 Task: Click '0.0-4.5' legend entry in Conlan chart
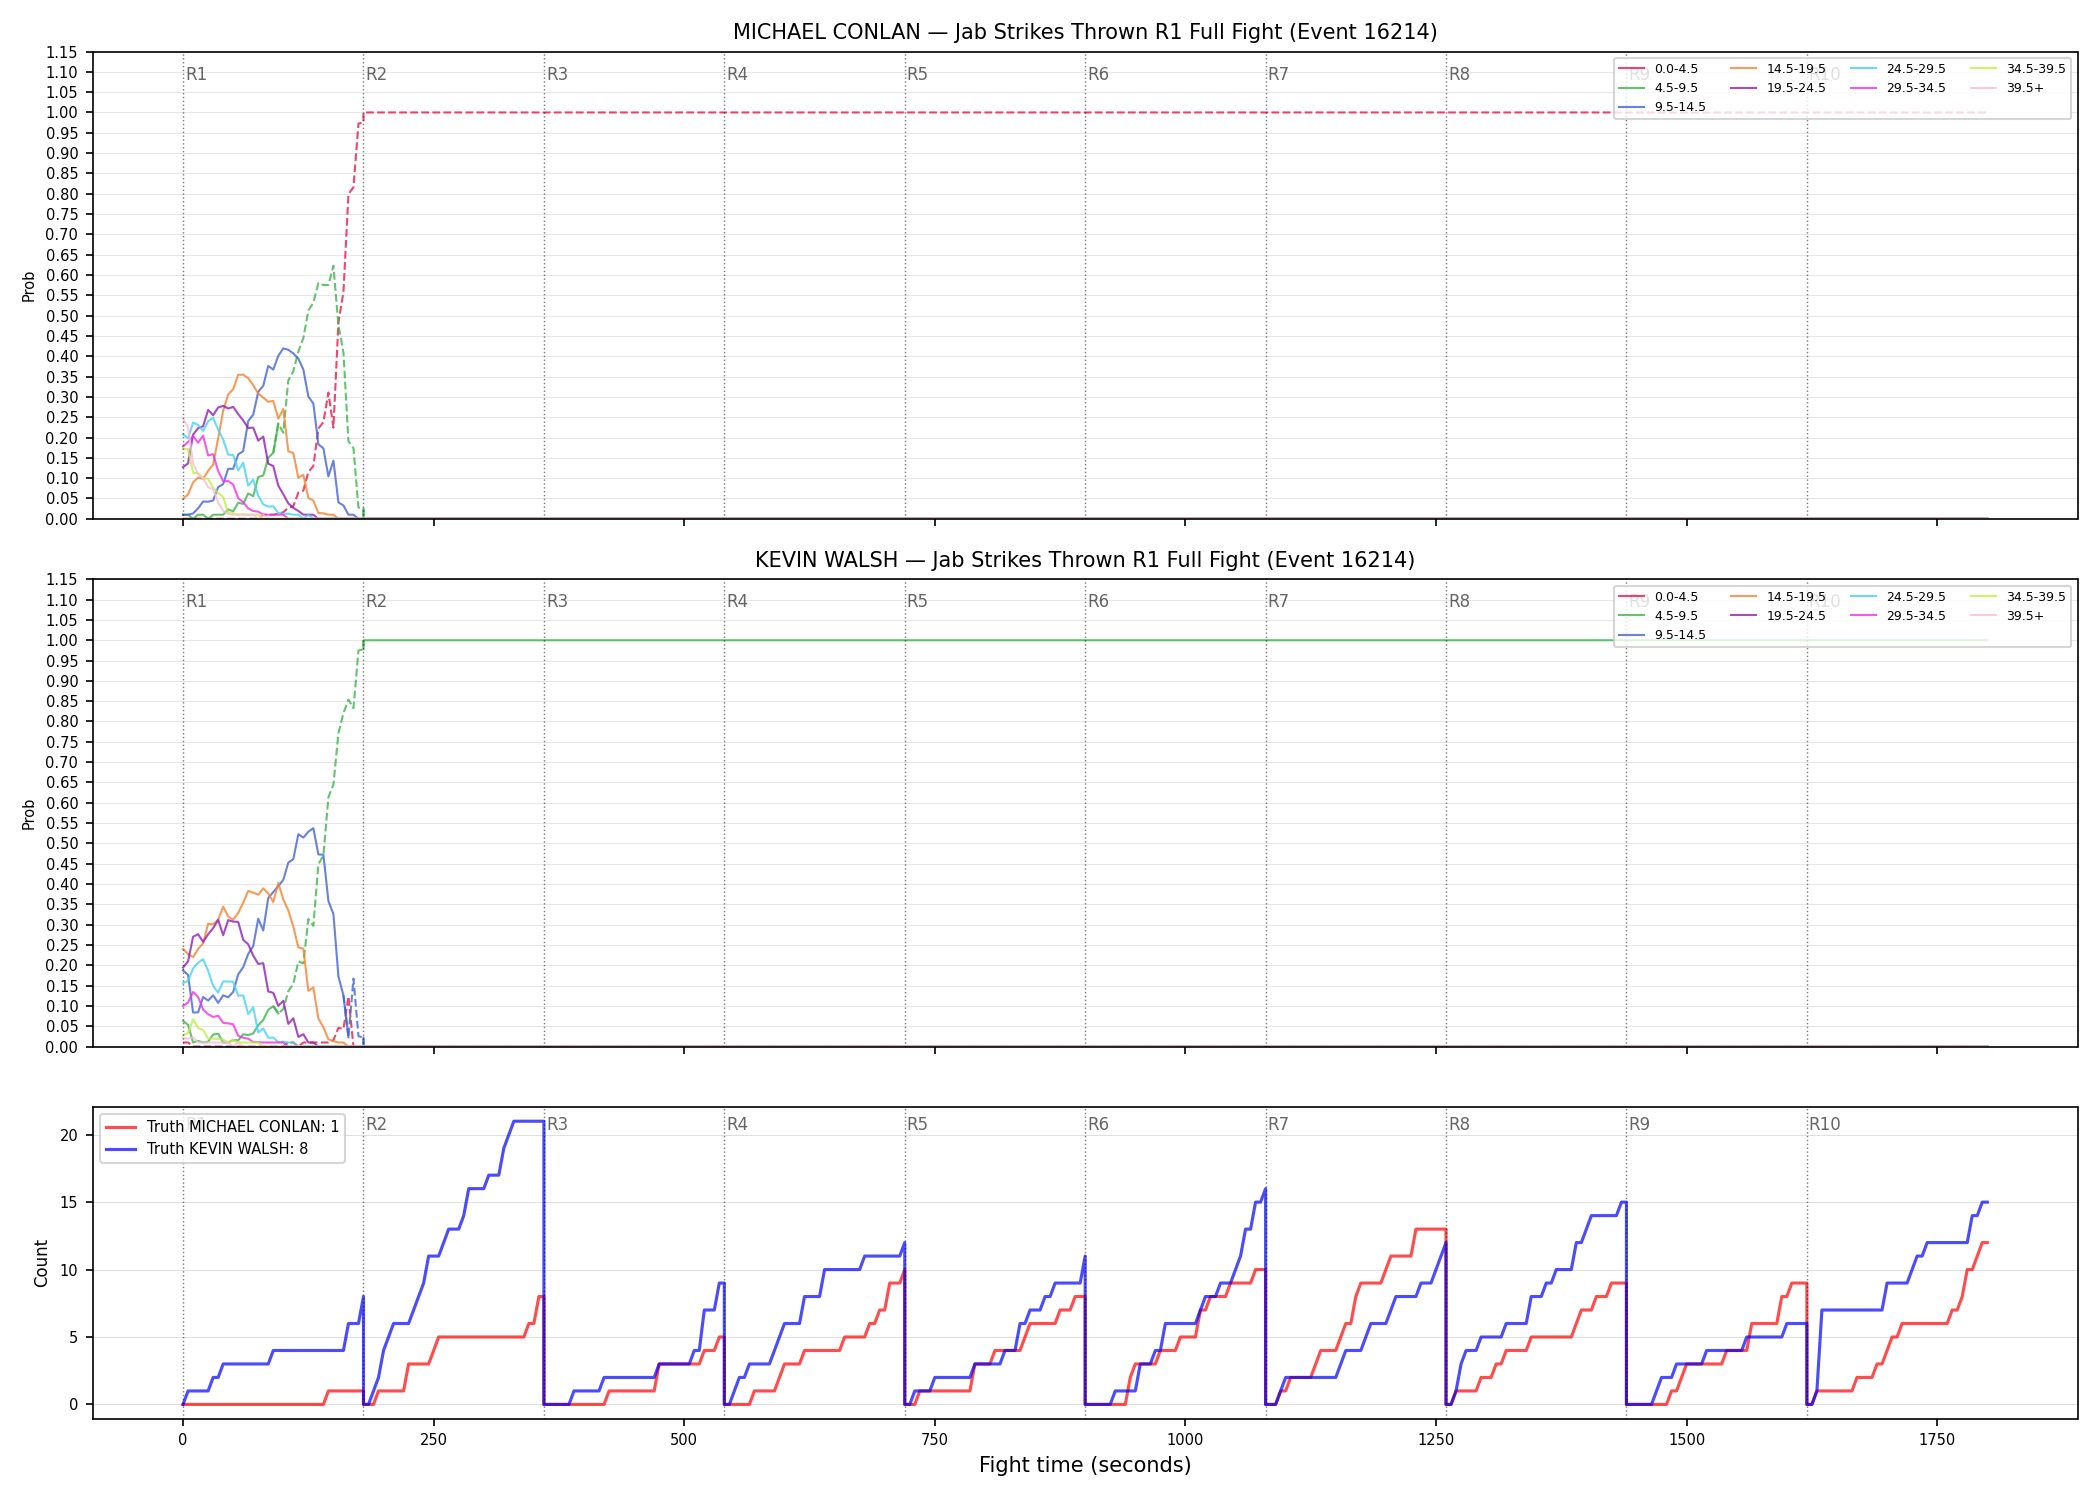tap(1658, 69)
